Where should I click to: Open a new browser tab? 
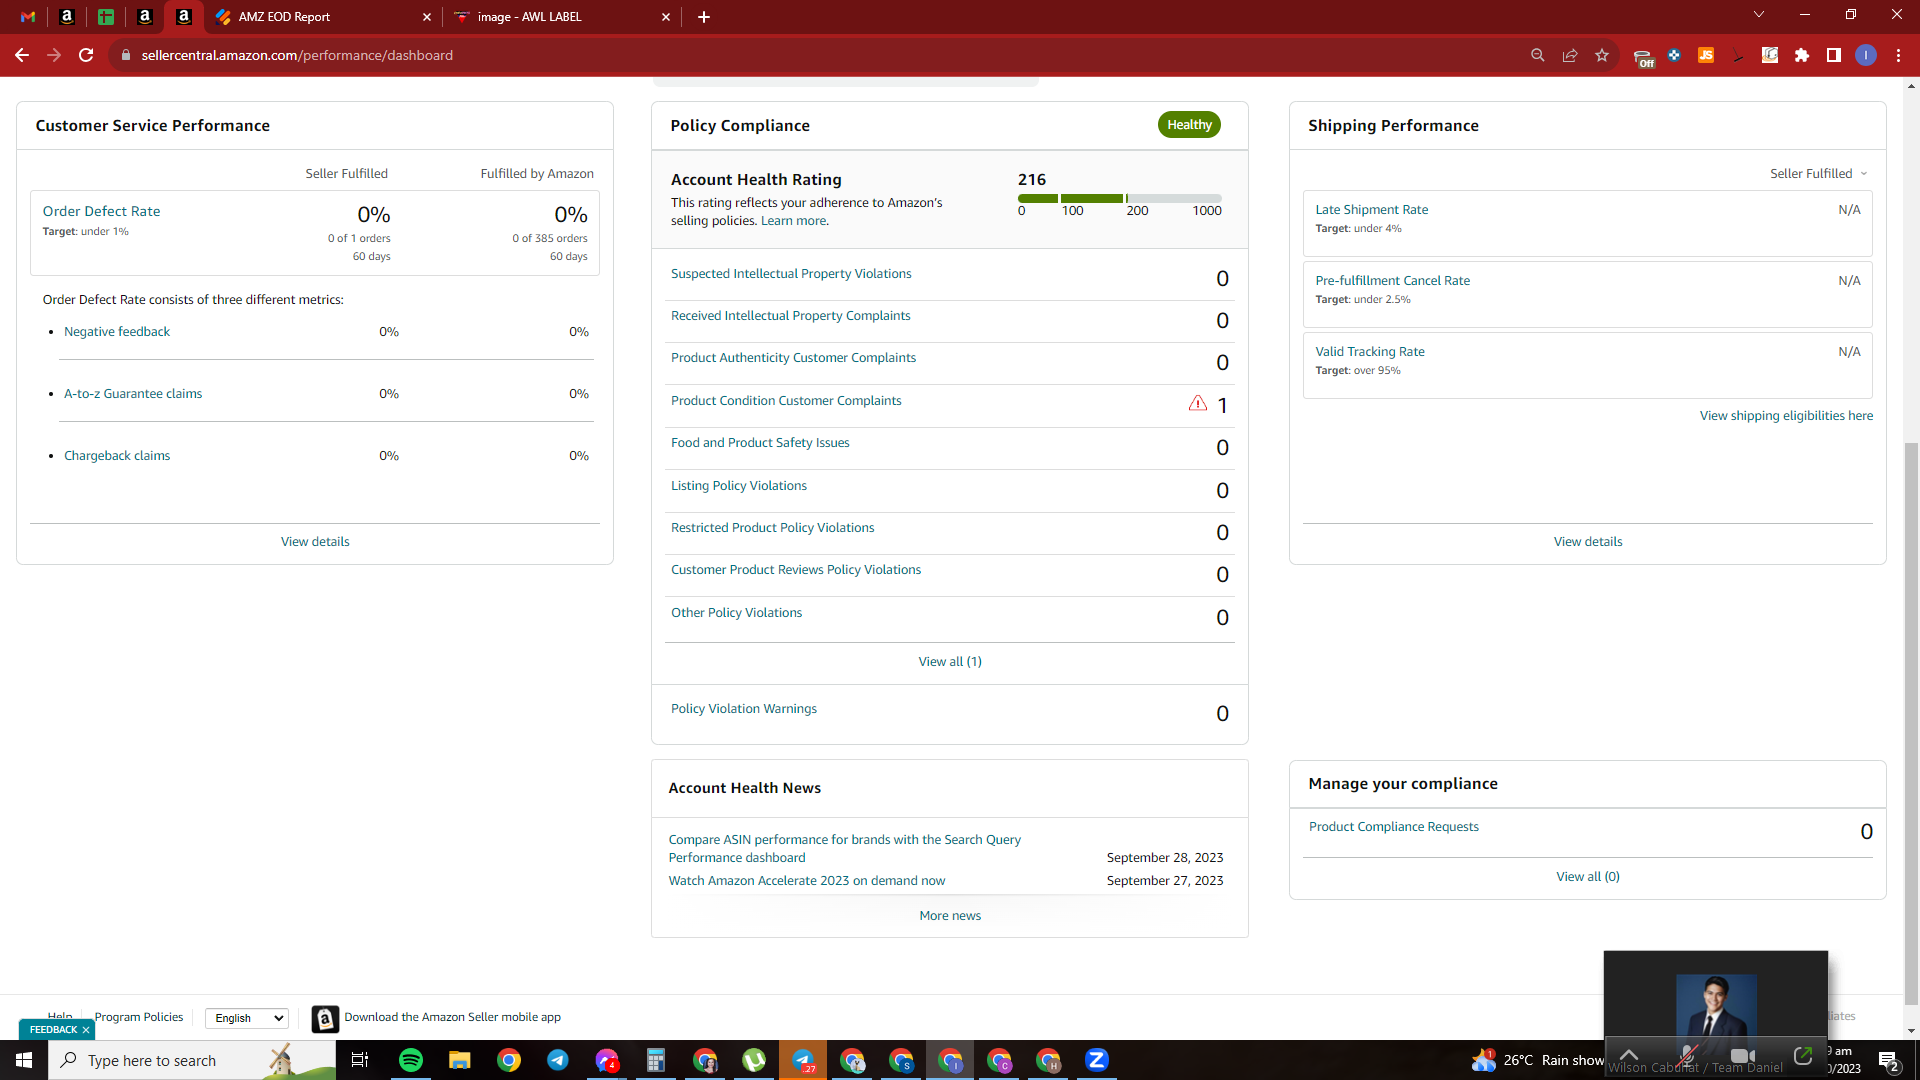704,17
